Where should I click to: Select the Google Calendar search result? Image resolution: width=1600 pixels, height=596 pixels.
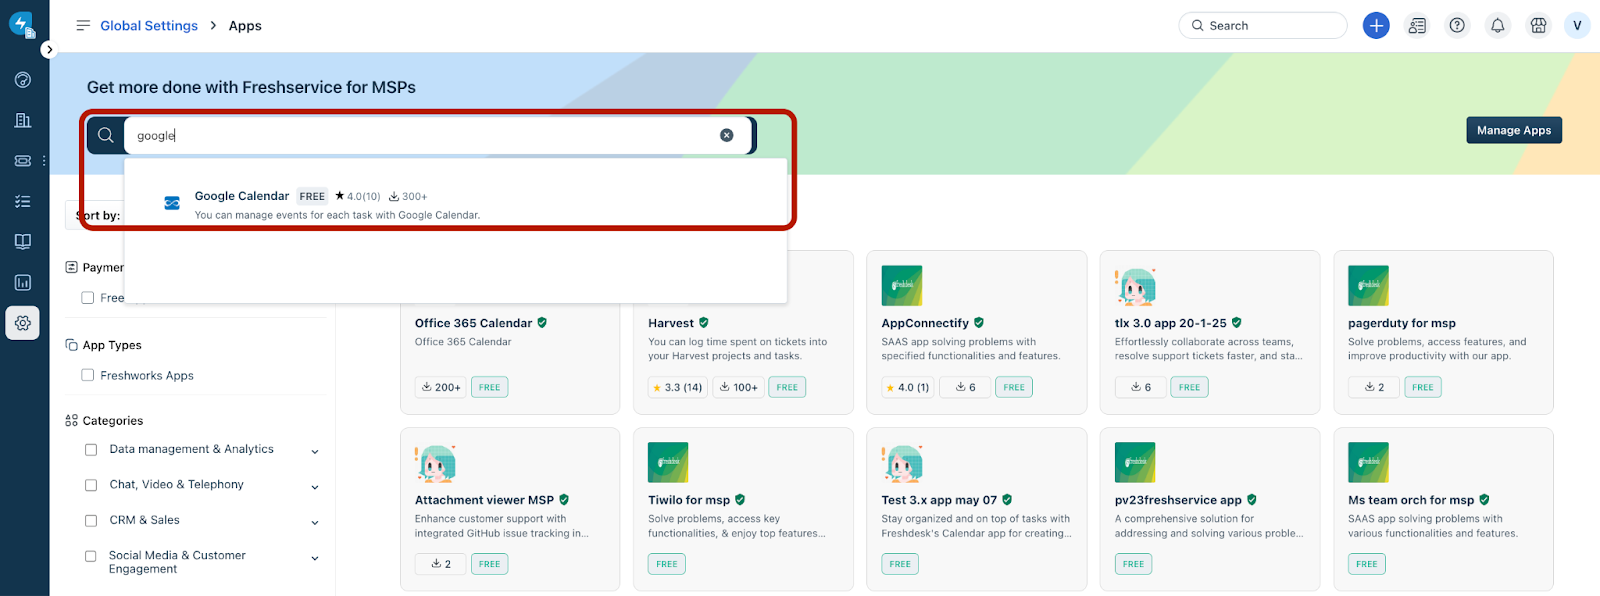[455, 204]
